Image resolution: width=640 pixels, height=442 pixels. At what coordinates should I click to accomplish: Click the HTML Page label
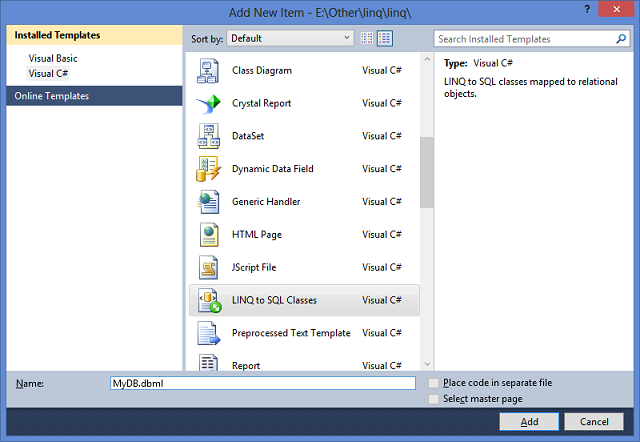click(257, 235)
